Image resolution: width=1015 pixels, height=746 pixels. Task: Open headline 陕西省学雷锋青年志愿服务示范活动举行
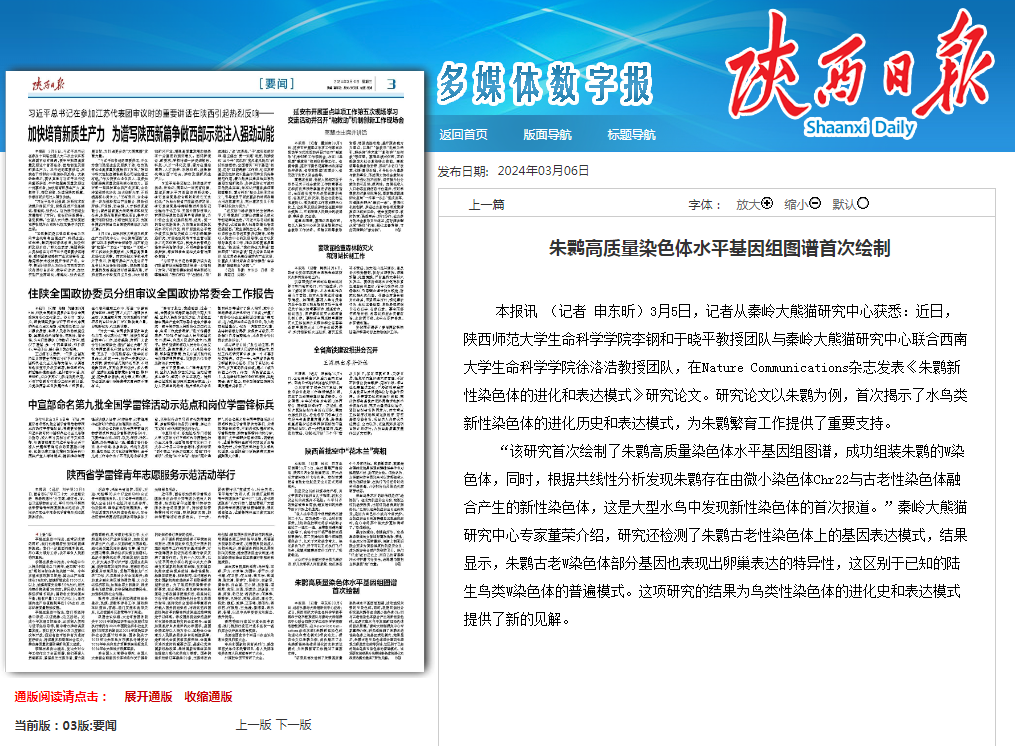(x=151, y=475)
